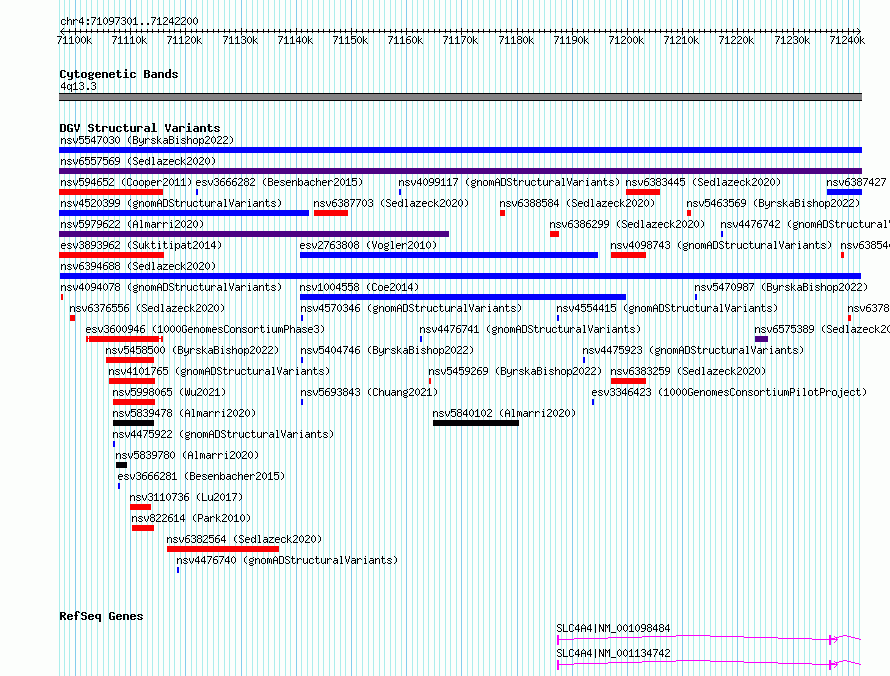890x676 pixels.
Task: Select nsv5839478 (Almarri2020) label
Action: (x=184, y=413)
